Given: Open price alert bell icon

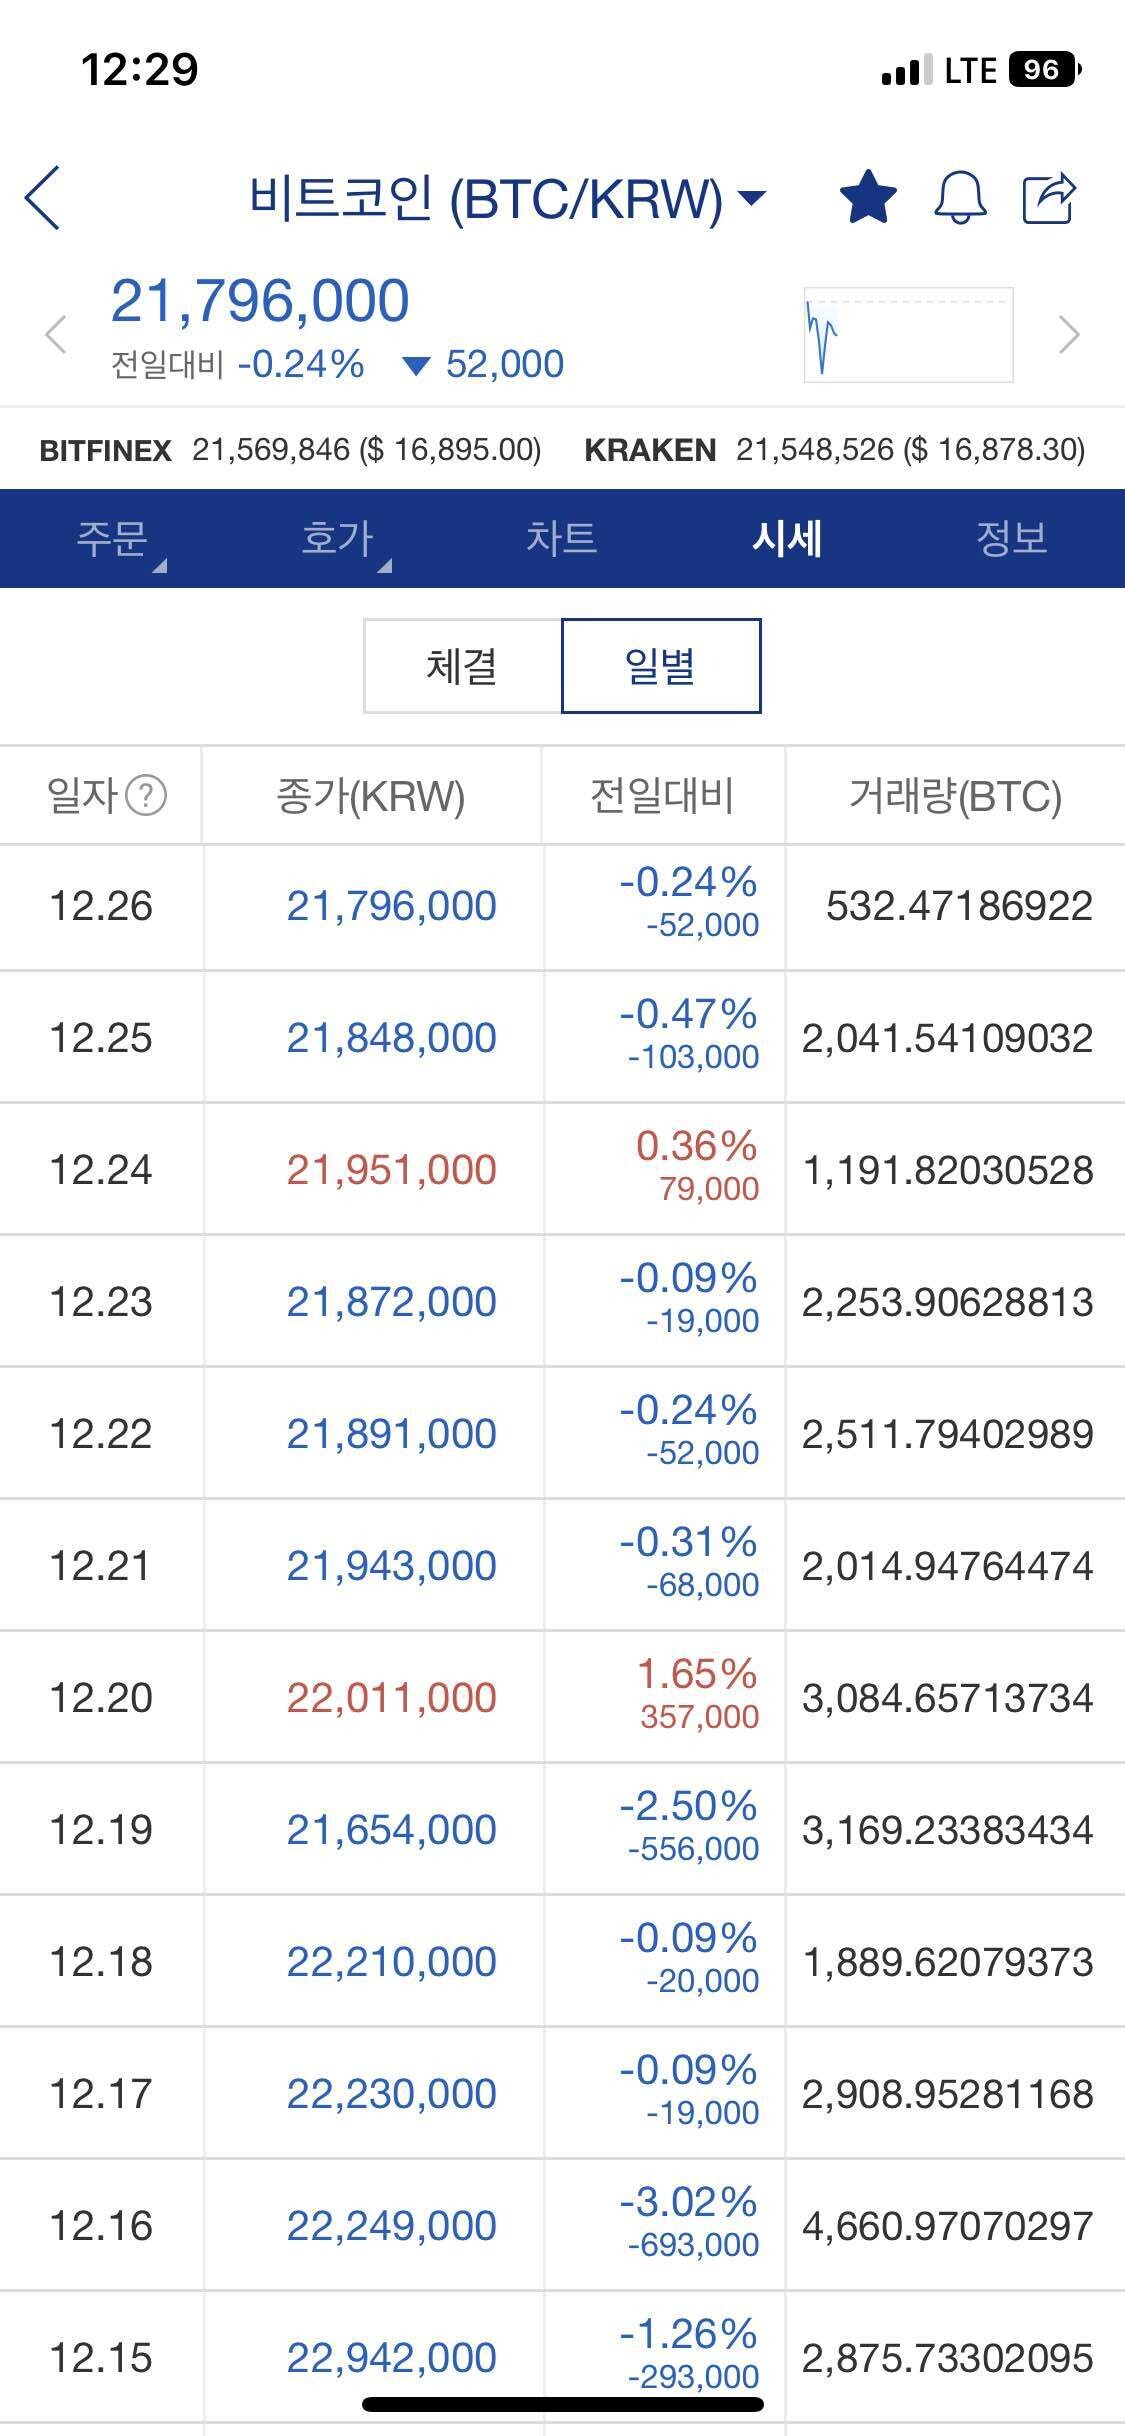Looking at the screenshot, I should point(960,197).
